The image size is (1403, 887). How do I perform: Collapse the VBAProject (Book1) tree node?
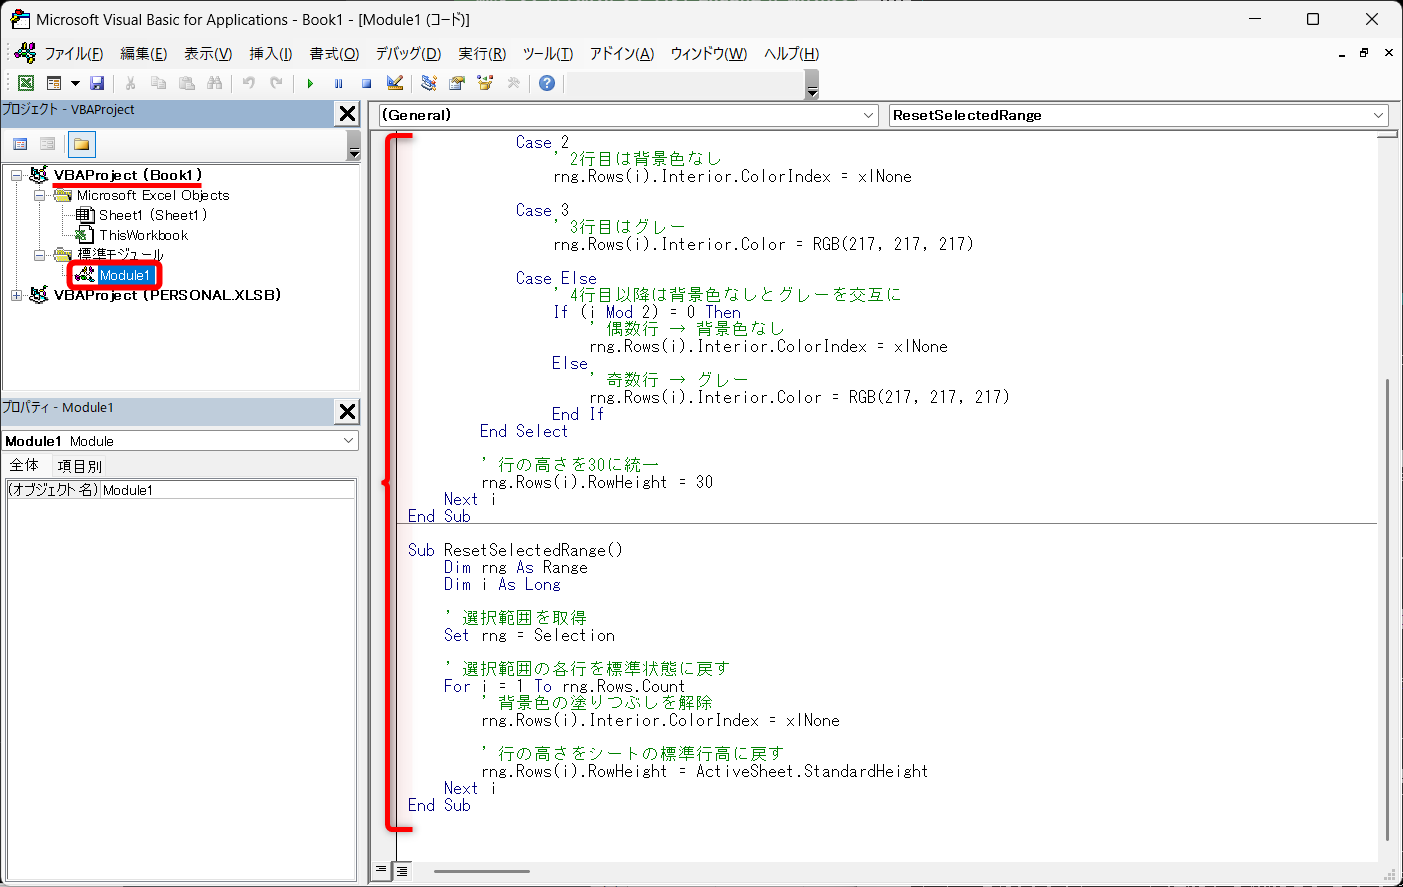pos(16,175)
